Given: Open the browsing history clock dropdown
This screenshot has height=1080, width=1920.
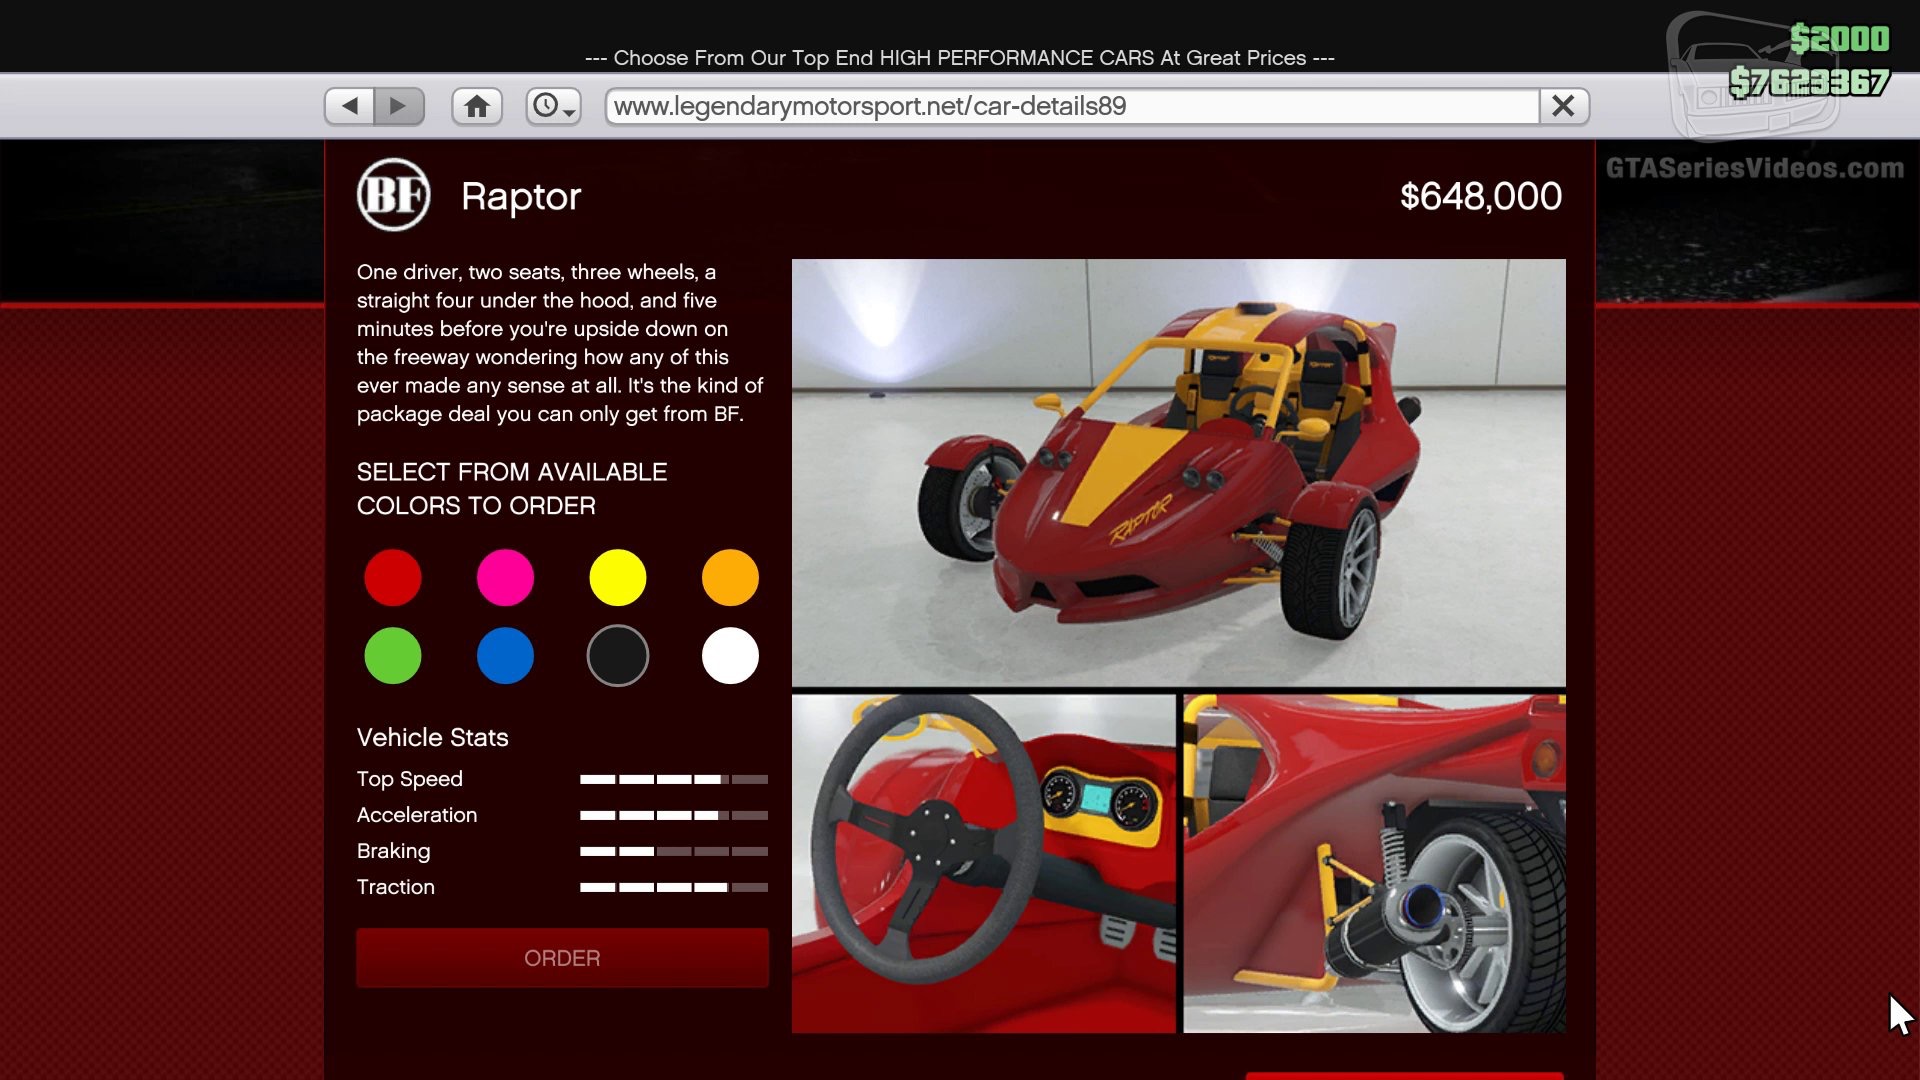Looking at the screenshot, I should click(553, 106).
